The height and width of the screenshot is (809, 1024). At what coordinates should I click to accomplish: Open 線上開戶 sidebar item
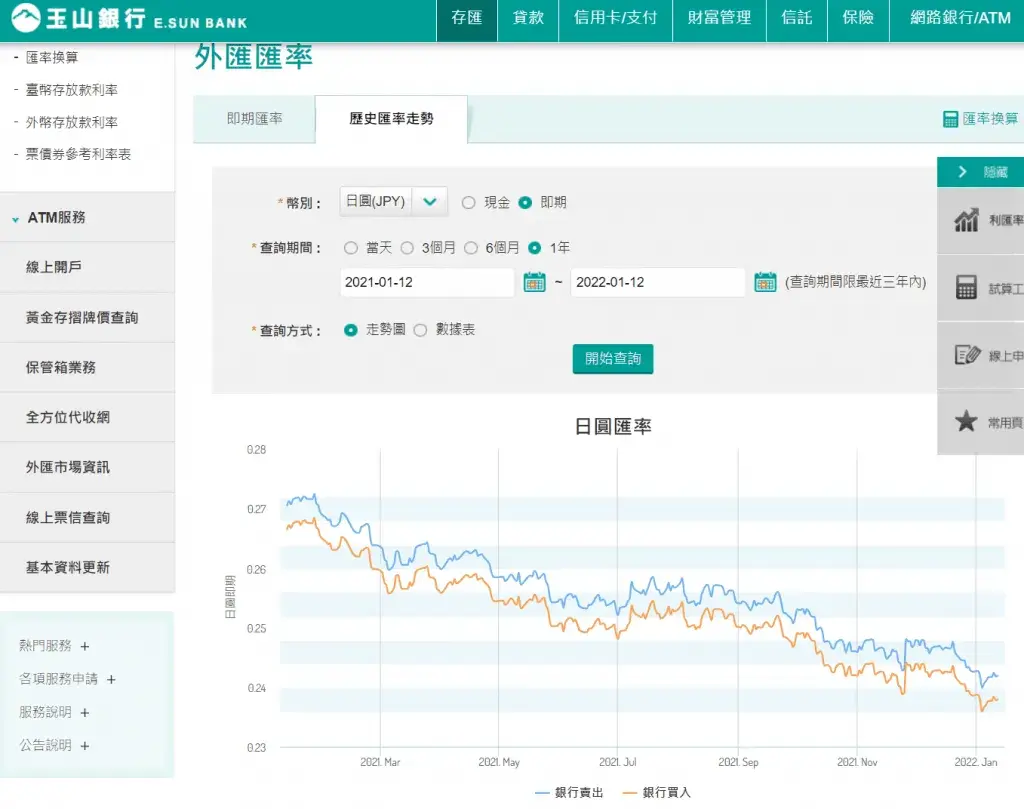coord(88,267)
